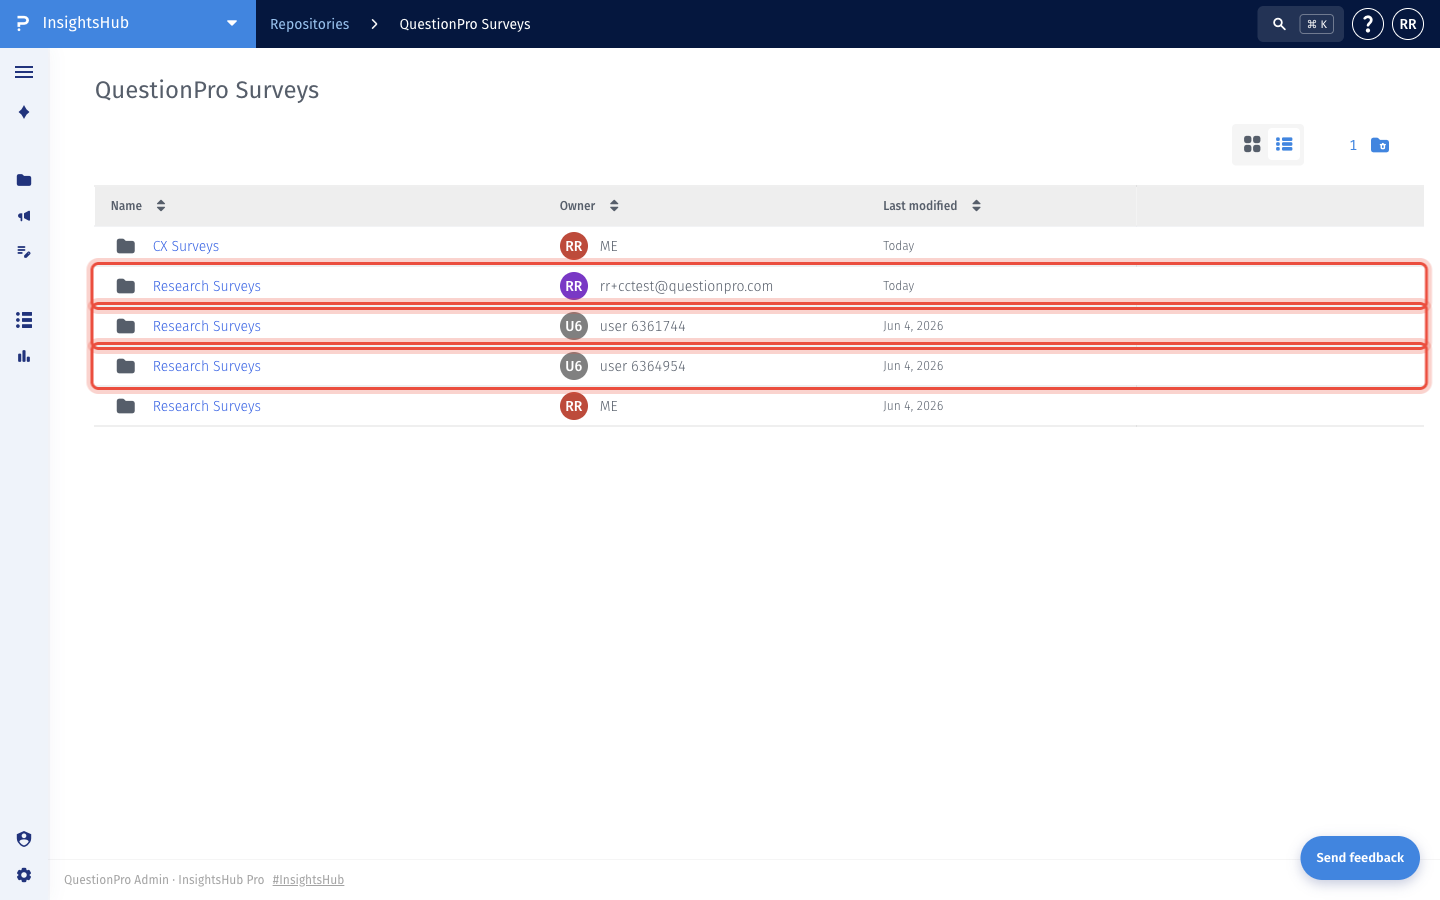Viewport: 1440px width, 900px height.
Task: Click the shield admin icon in the sidebar
Action: pyautogui.click(x=24, y=839)
